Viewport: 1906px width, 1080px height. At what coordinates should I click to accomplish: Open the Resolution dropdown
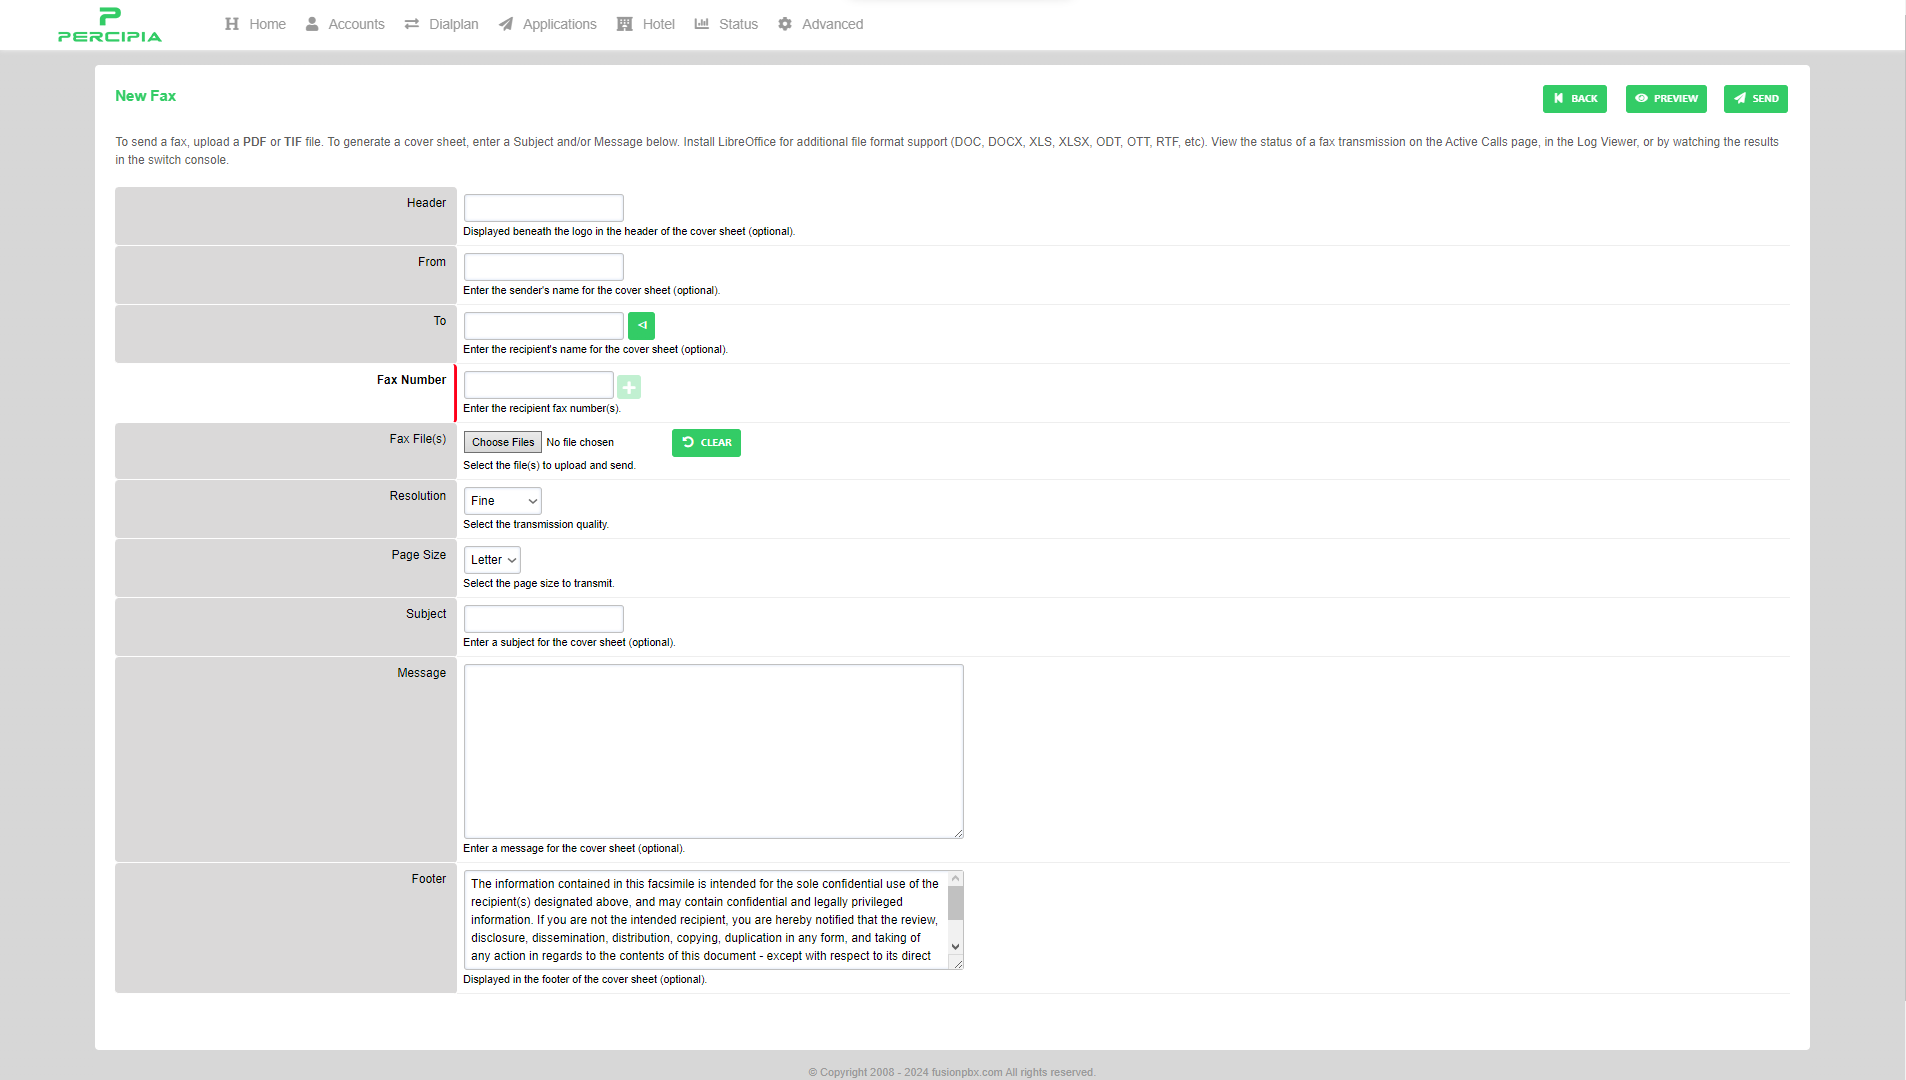pos(503,501)
